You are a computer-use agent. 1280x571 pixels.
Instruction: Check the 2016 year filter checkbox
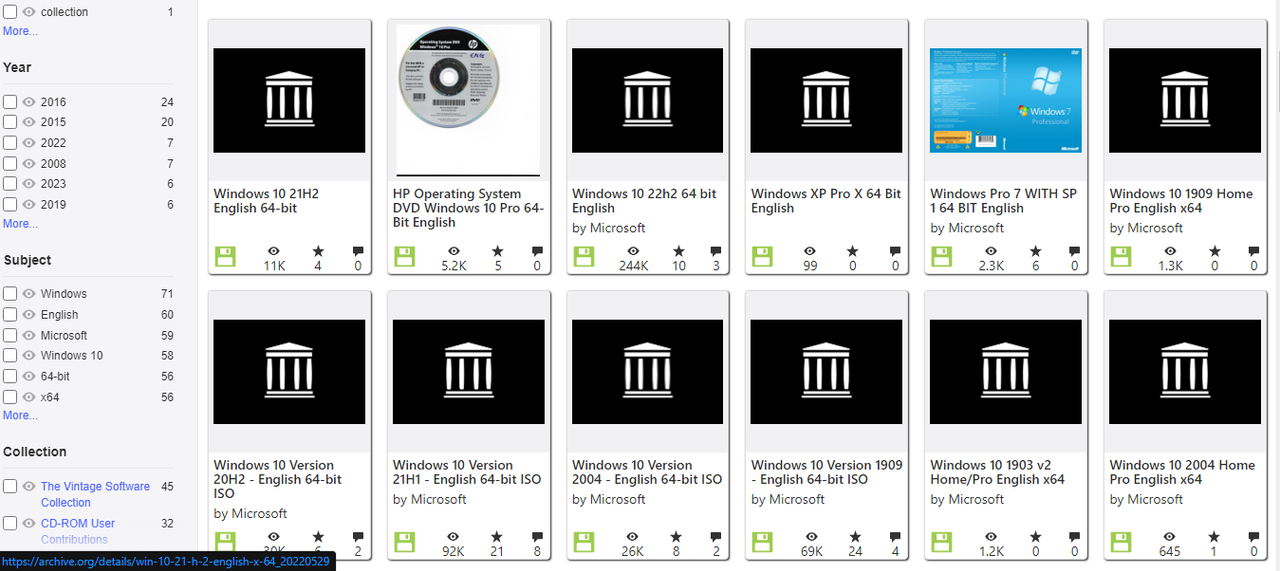pyautogui.click(x=10, y=102)
